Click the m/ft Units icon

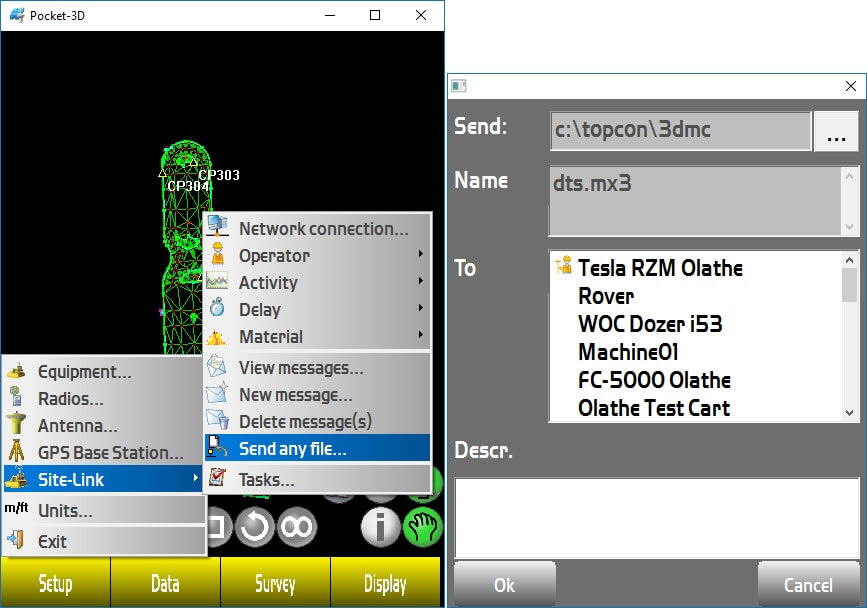16,507
